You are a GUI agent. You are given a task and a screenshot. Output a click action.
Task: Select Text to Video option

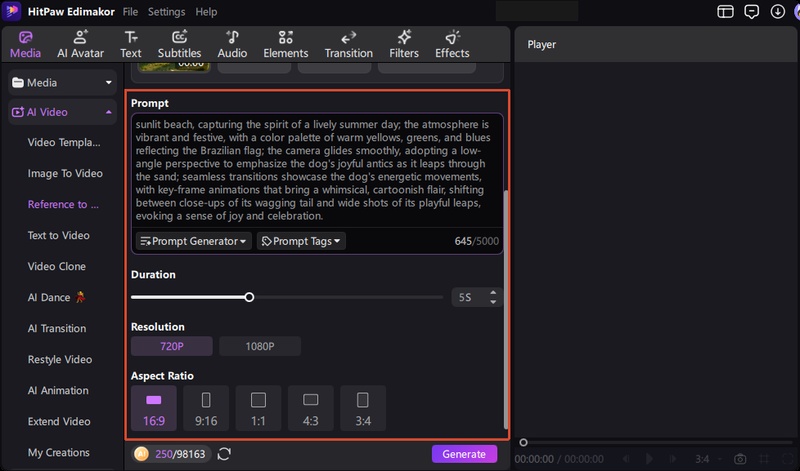pos(58,235)
